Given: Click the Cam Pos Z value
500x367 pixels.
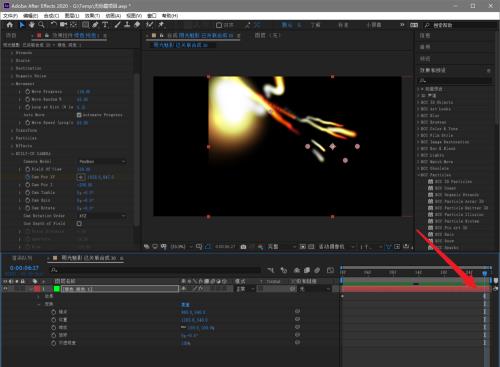Looking at the screenshot, I should pos(85,185).
